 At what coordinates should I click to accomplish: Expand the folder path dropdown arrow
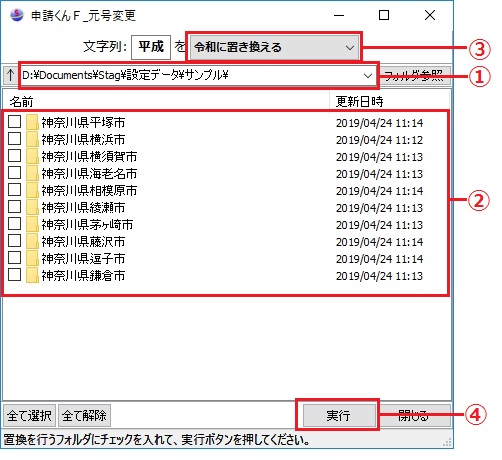(368, 76)
